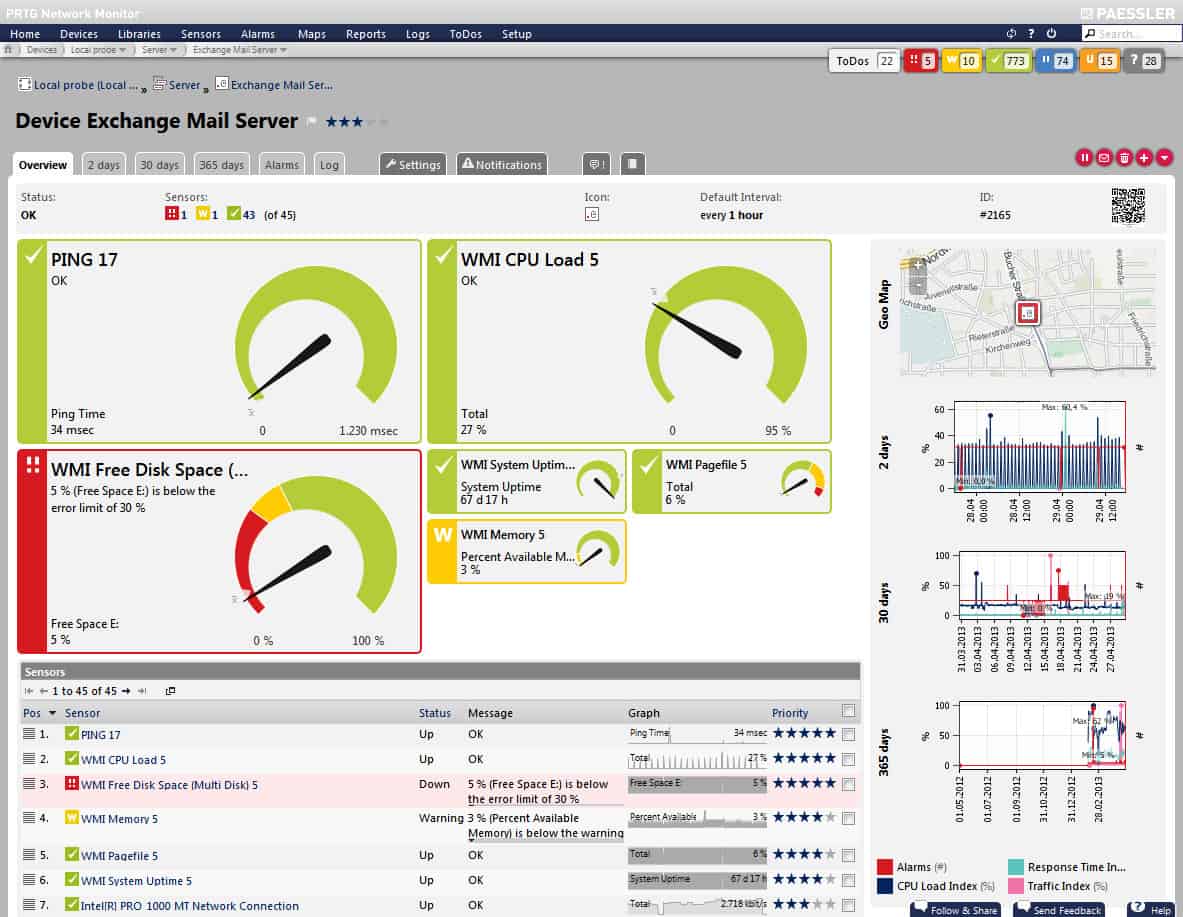
Task: Click the round red add plus button
Action: 1144,157
